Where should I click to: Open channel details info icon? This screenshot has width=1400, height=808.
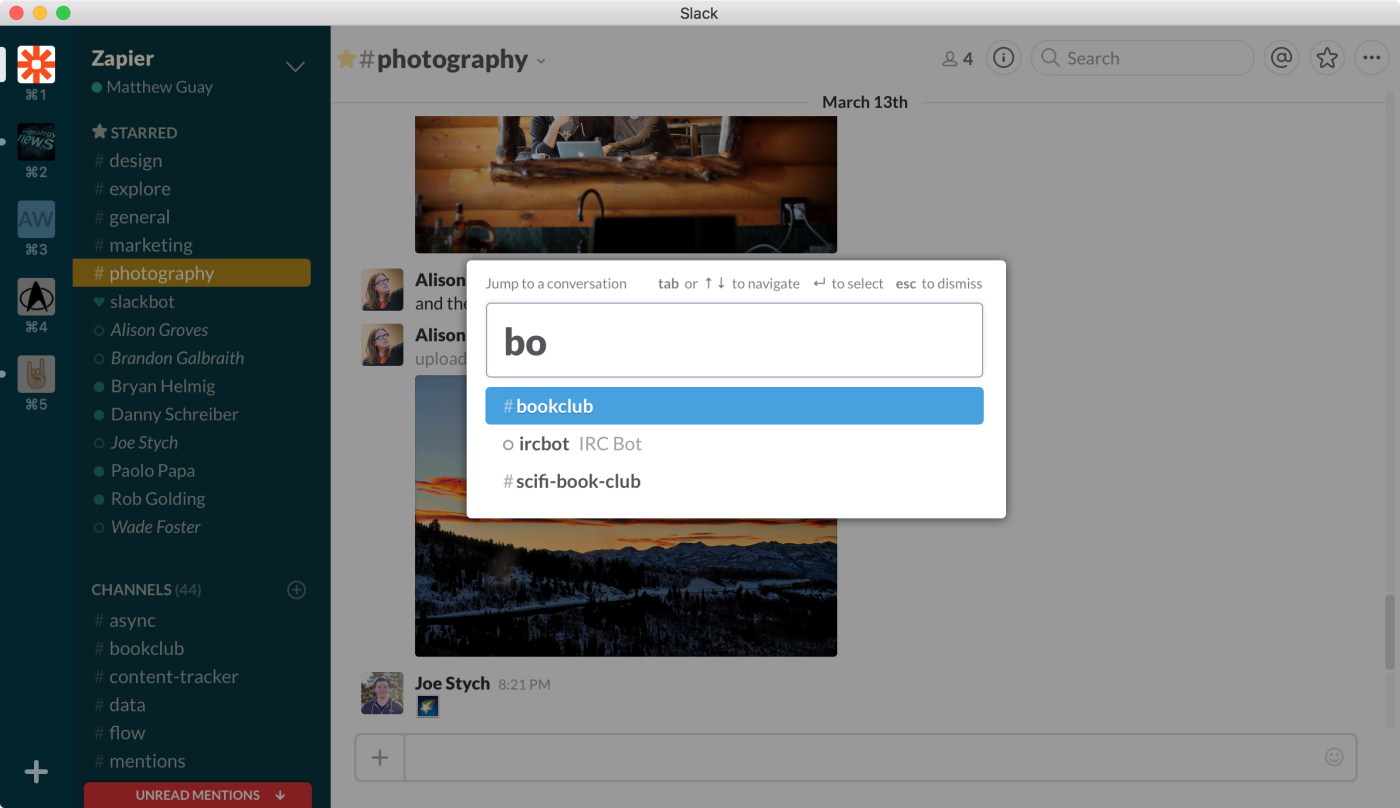(1003, 58)
